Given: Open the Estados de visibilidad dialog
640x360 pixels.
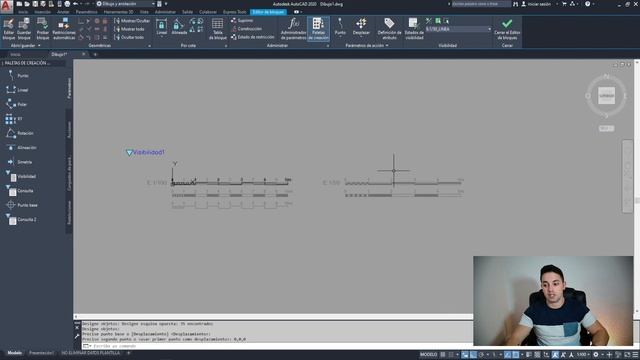Looking at the screenshot, I should pos(414,29).
